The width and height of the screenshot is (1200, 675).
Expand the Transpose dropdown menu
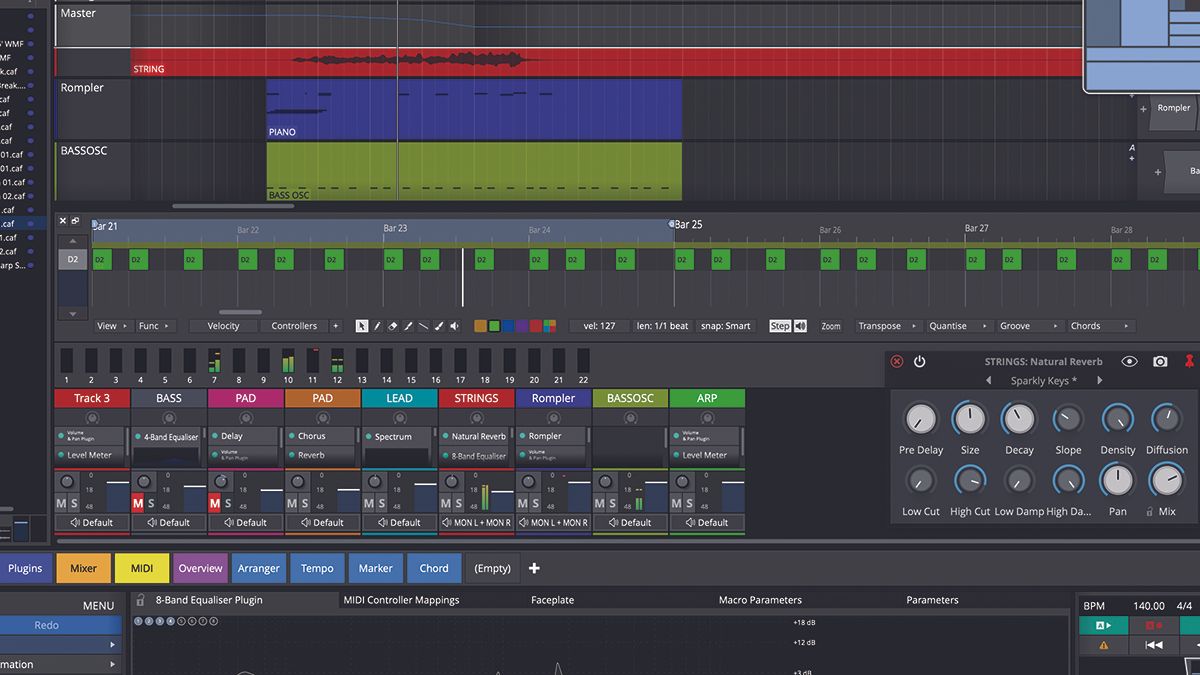(886, 326)
